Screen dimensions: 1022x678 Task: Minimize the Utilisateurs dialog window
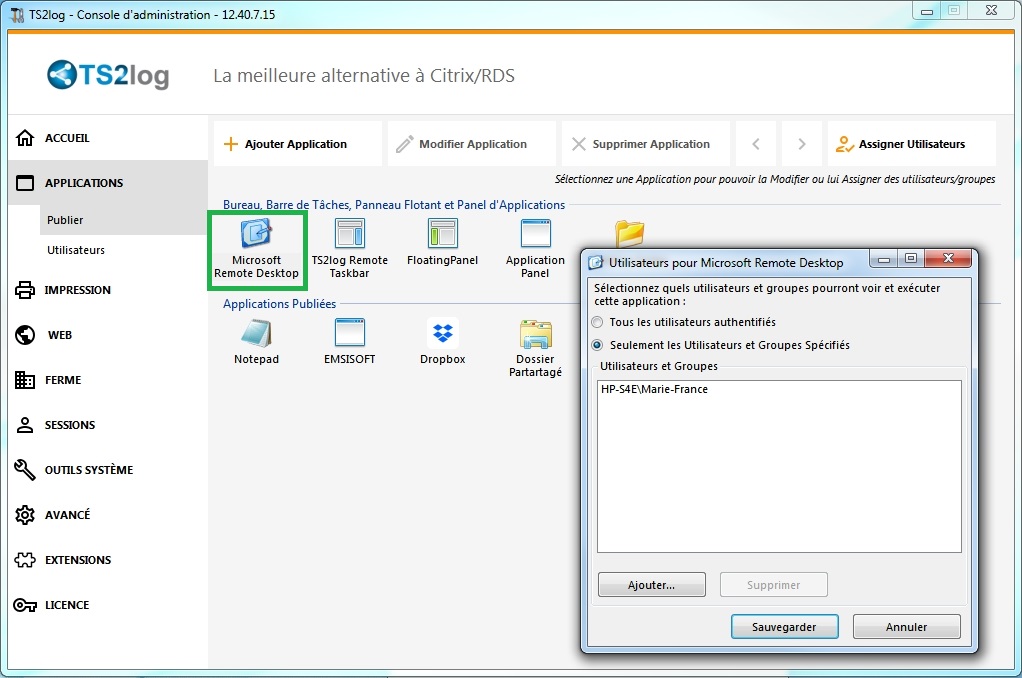884,259
